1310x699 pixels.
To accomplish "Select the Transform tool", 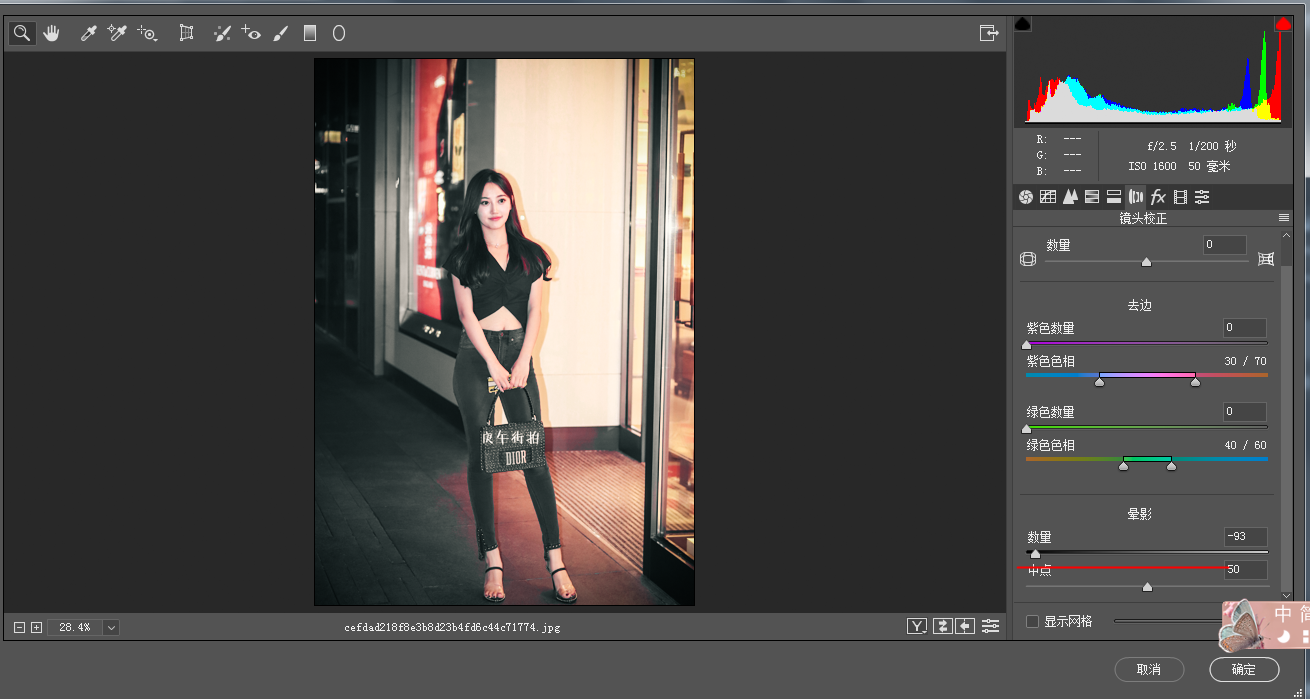I will click(186, 34).
